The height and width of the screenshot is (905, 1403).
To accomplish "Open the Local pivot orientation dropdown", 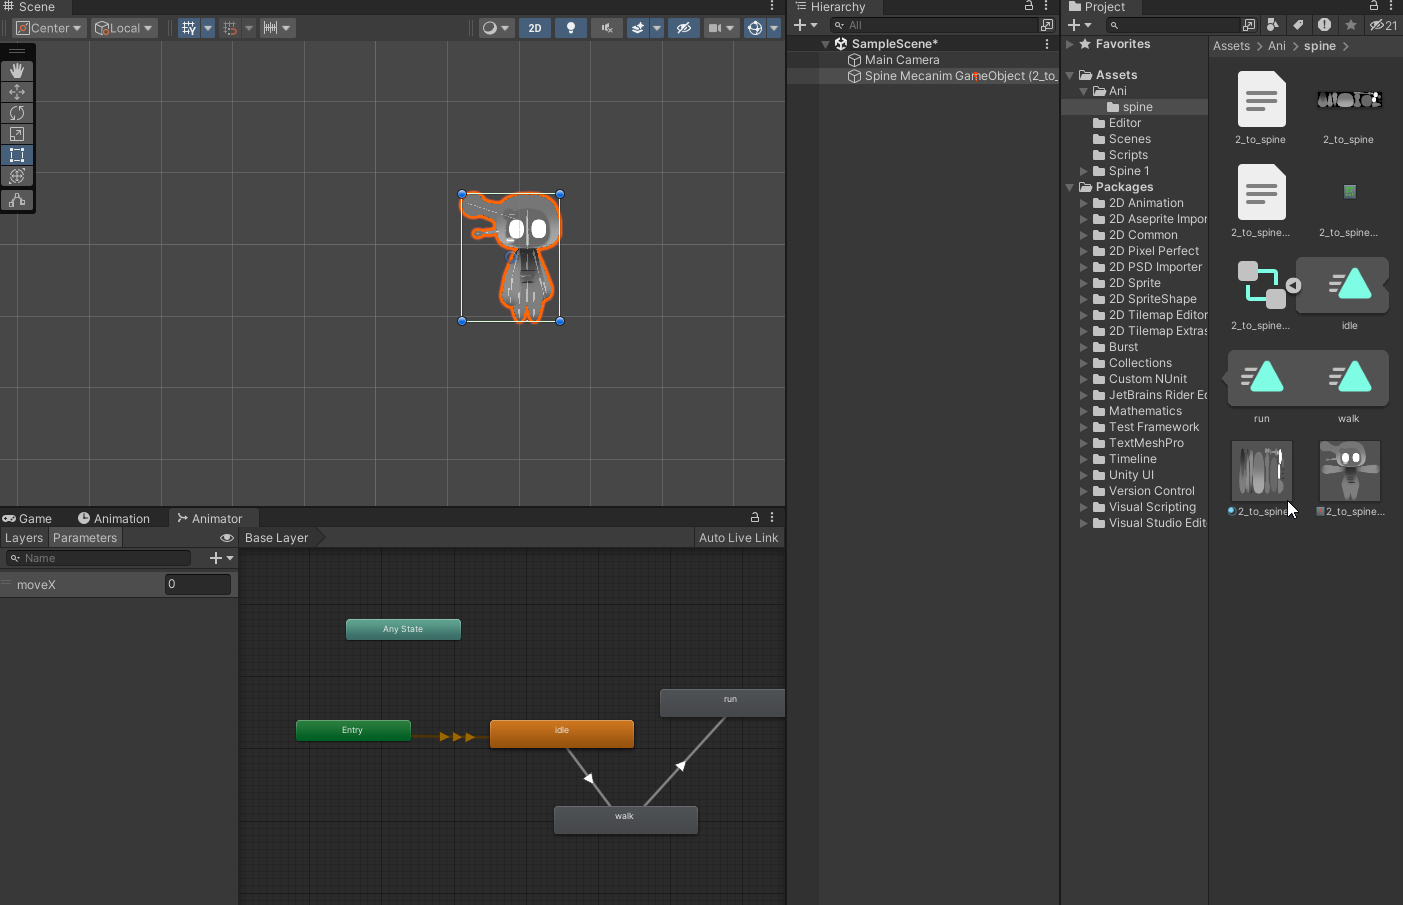I will (x=124, y=28).
